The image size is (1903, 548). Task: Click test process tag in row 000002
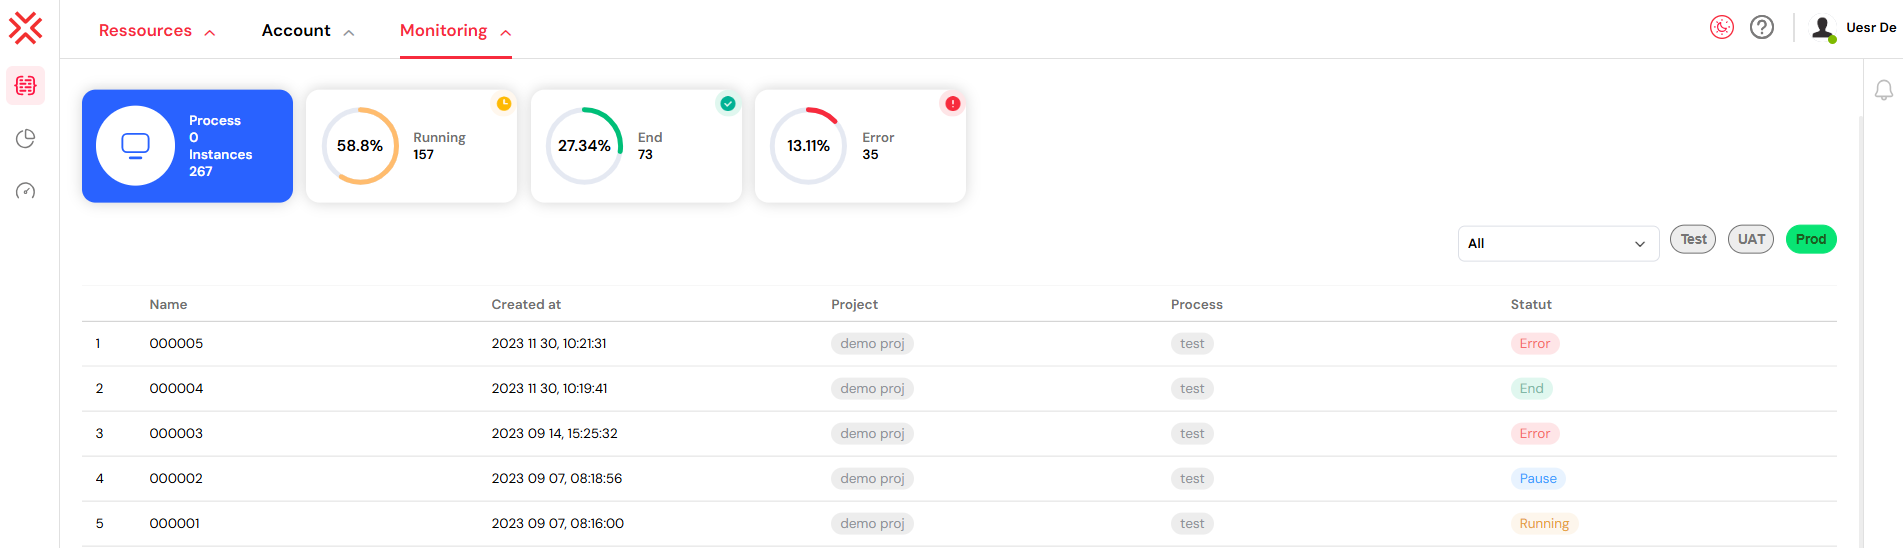click(1192, 478)
